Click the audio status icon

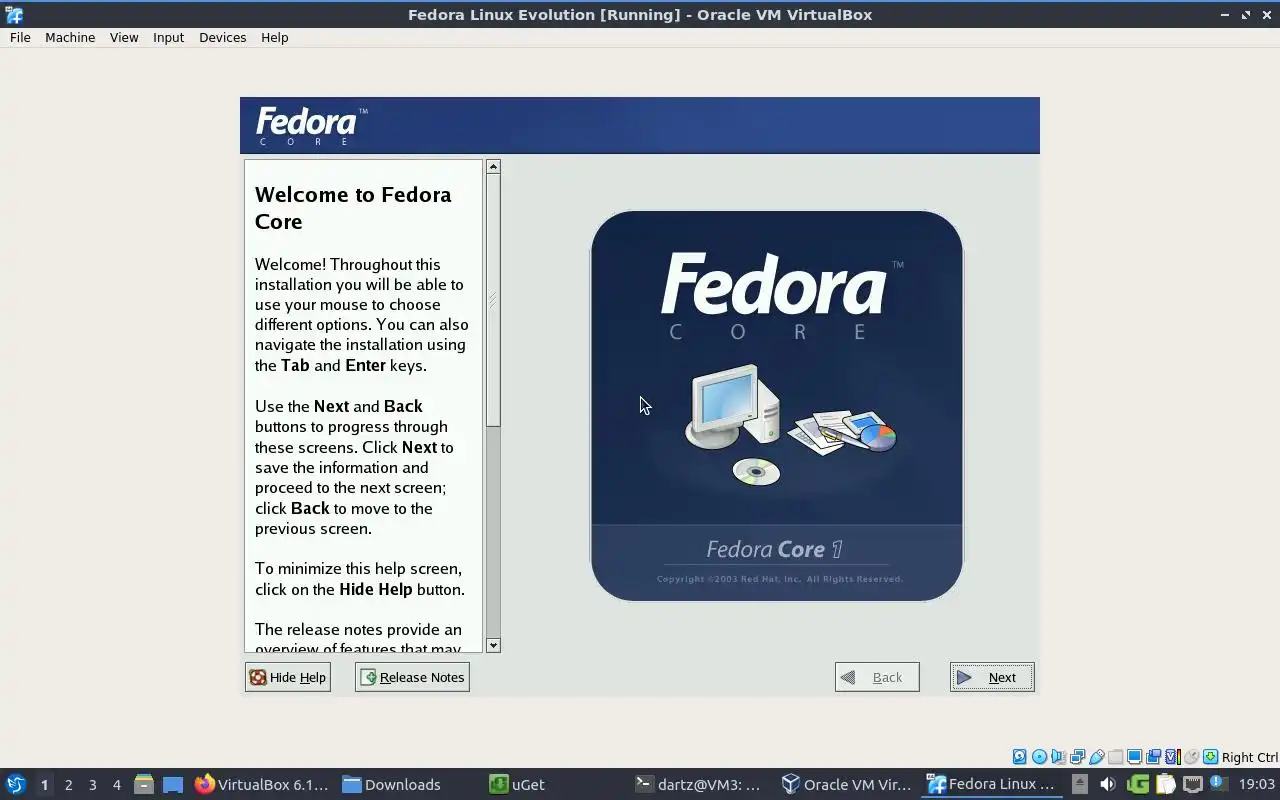1058,757
